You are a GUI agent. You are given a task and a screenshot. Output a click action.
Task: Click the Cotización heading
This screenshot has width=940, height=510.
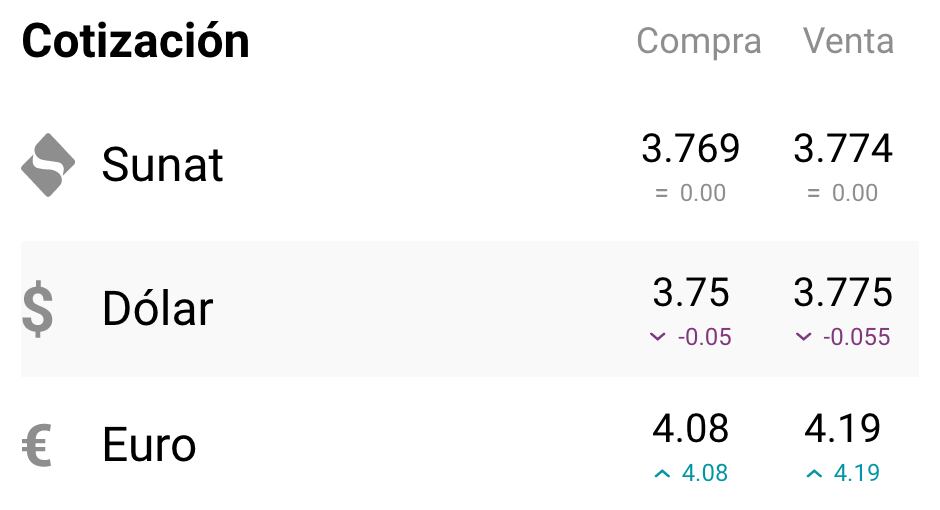136,42
